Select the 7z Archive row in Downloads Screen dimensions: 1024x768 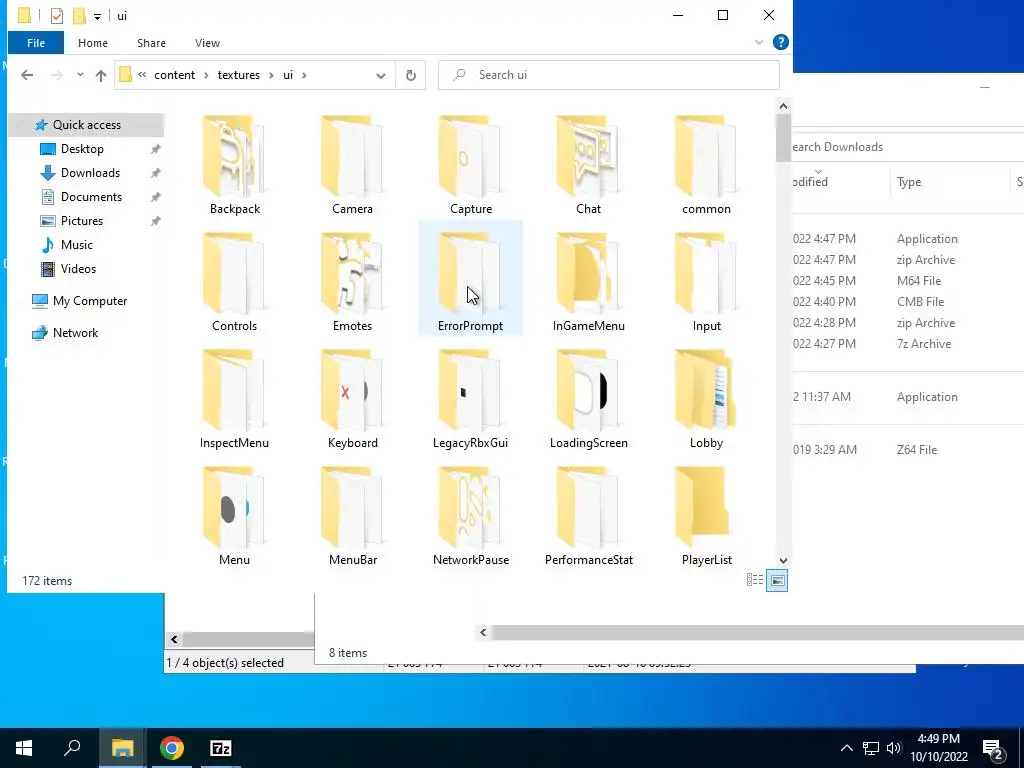coord(908,344)
